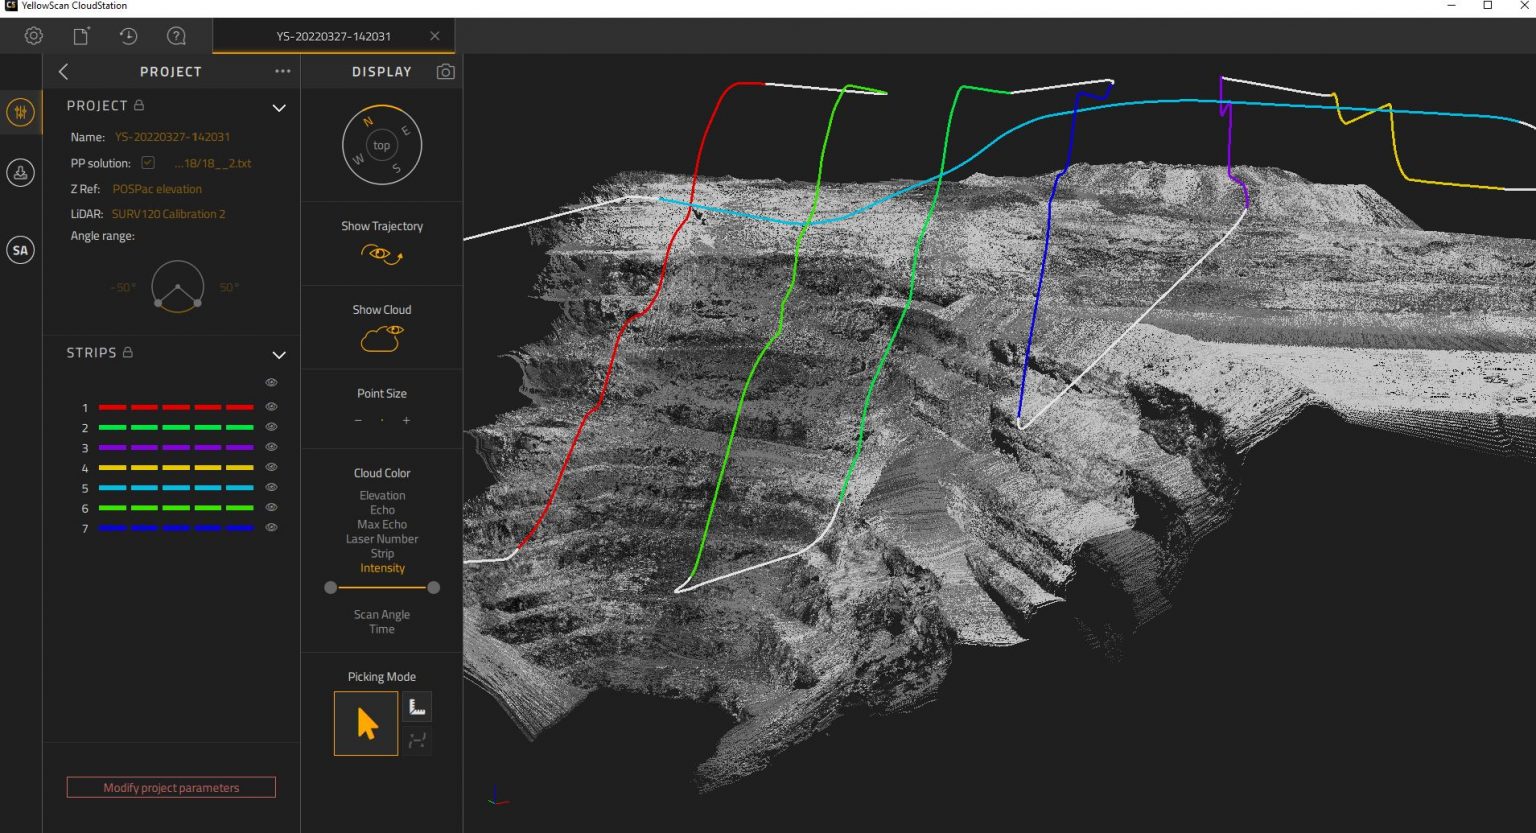Click the settings gear icon

coord(33,35)
